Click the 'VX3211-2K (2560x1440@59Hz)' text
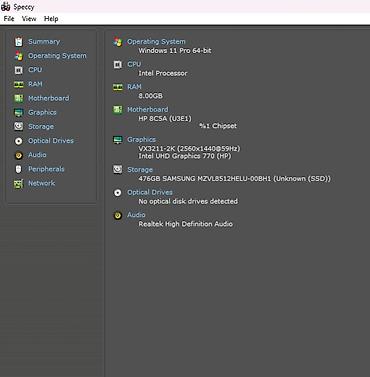 [189, 148]
